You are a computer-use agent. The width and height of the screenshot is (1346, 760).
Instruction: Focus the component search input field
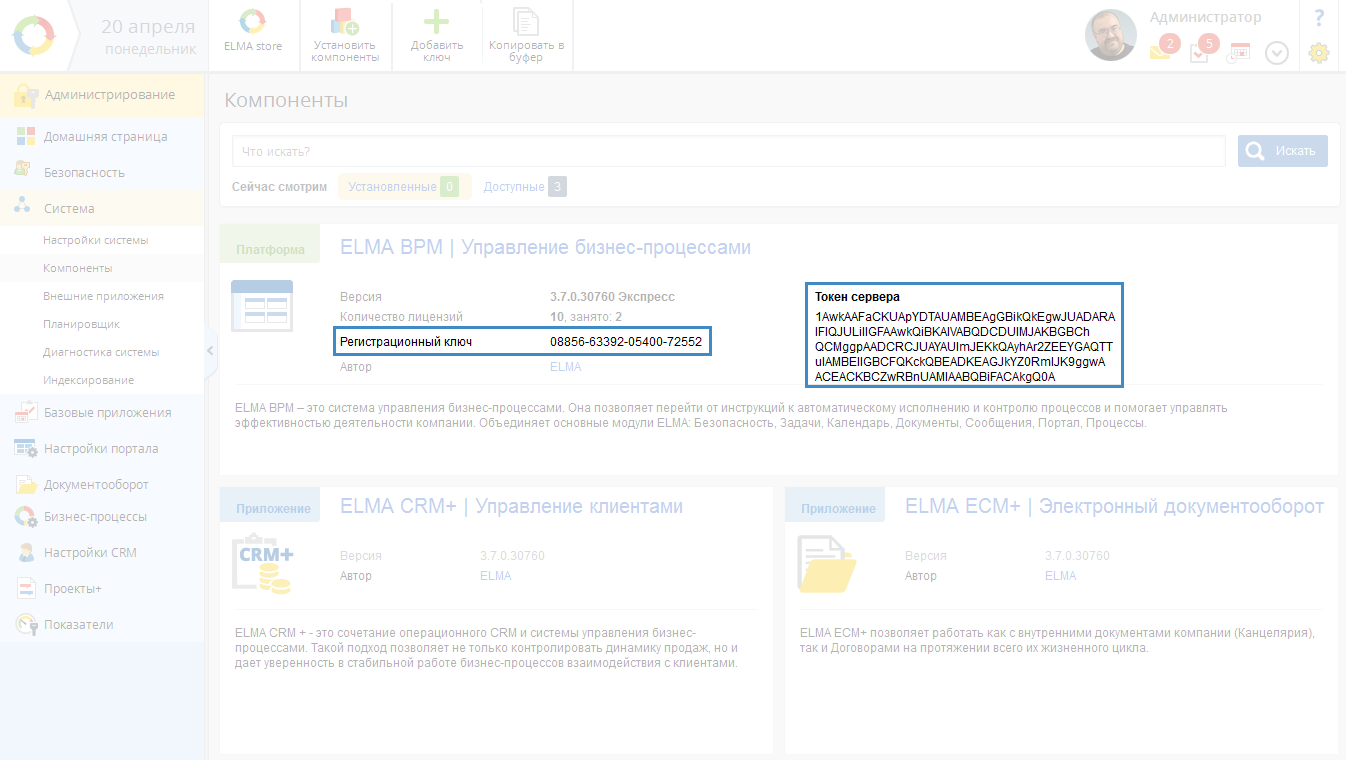point(728,151)
